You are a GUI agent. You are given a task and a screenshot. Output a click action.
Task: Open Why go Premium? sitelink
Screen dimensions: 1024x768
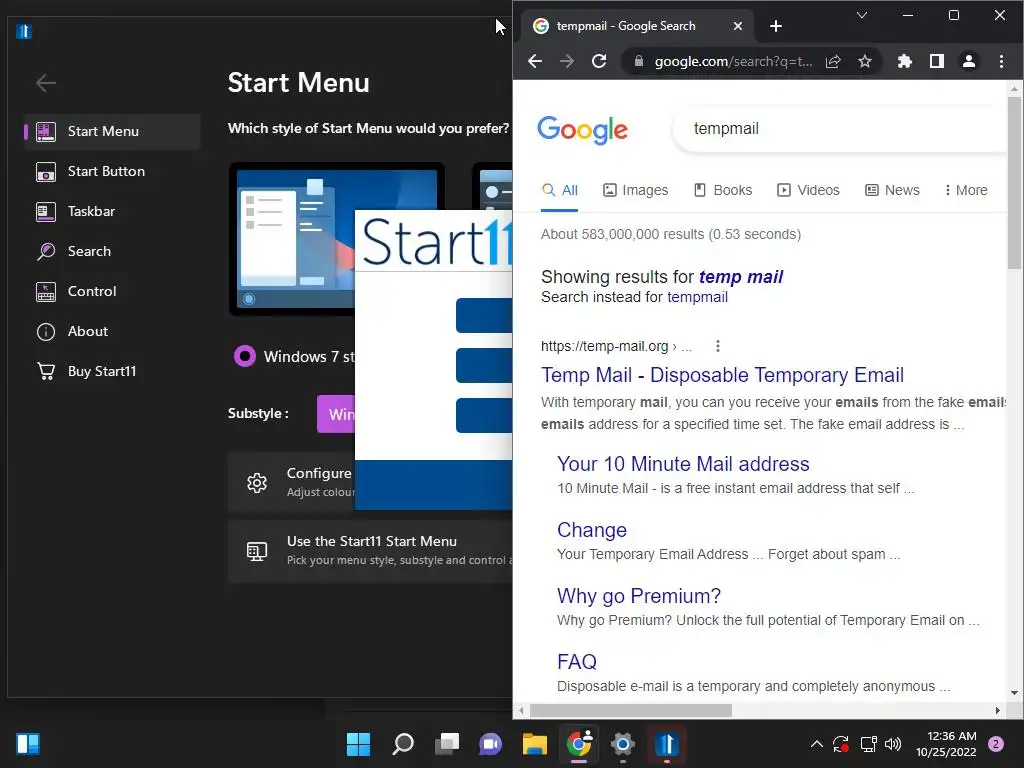click(x=639, y=596)
